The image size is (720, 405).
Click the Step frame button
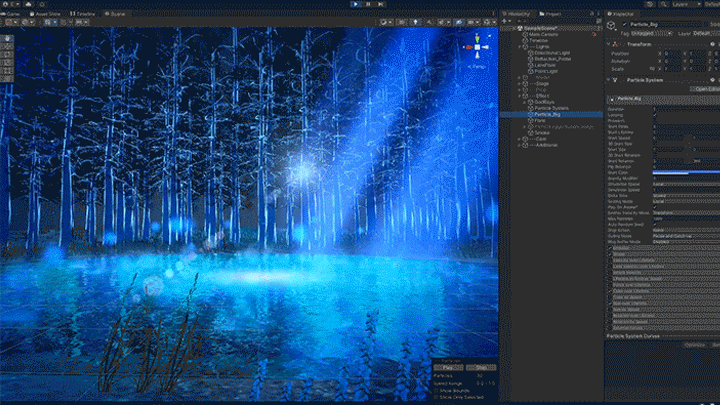pos(381,4)
